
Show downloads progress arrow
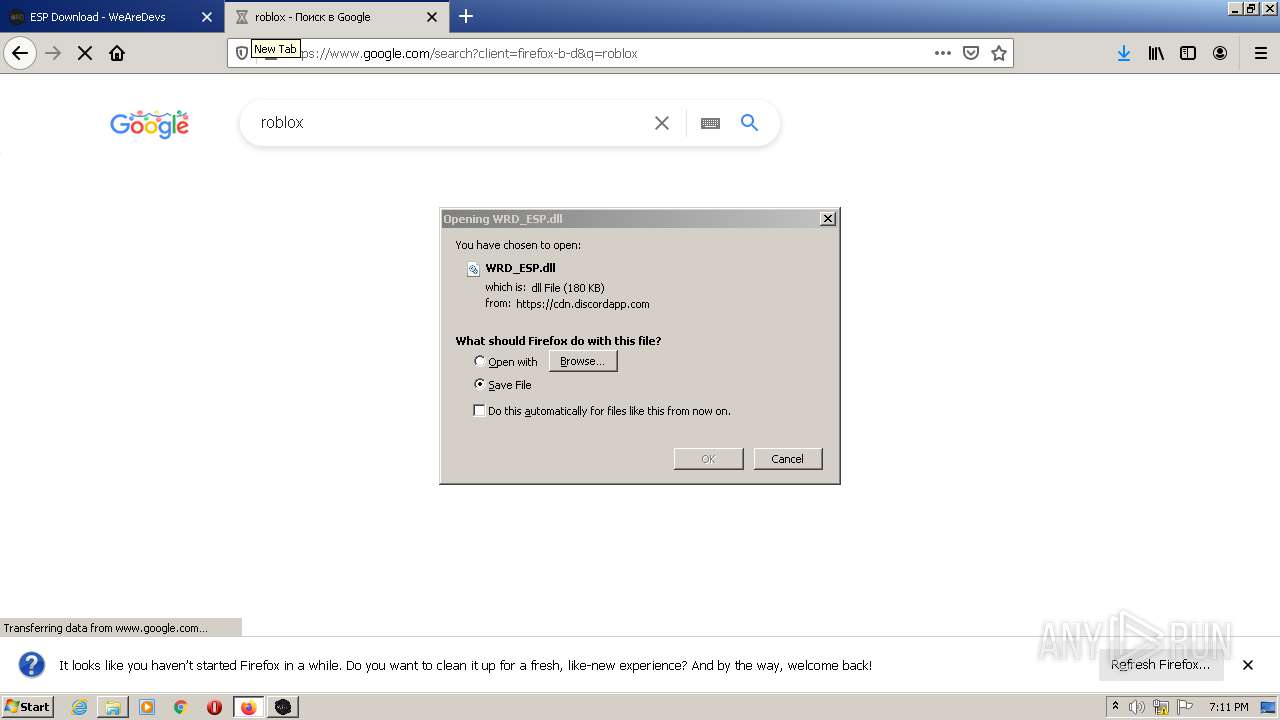1124,53
